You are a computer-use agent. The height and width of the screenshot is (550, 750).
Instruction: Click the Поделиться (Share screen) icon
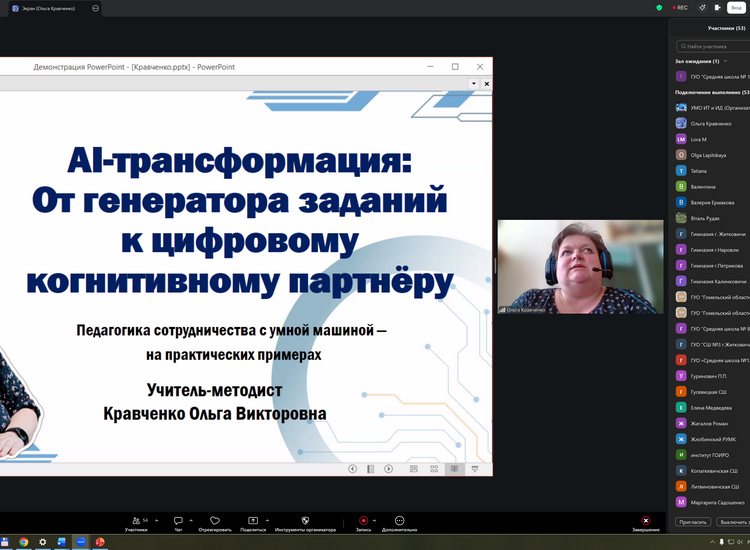pos(253,520)
